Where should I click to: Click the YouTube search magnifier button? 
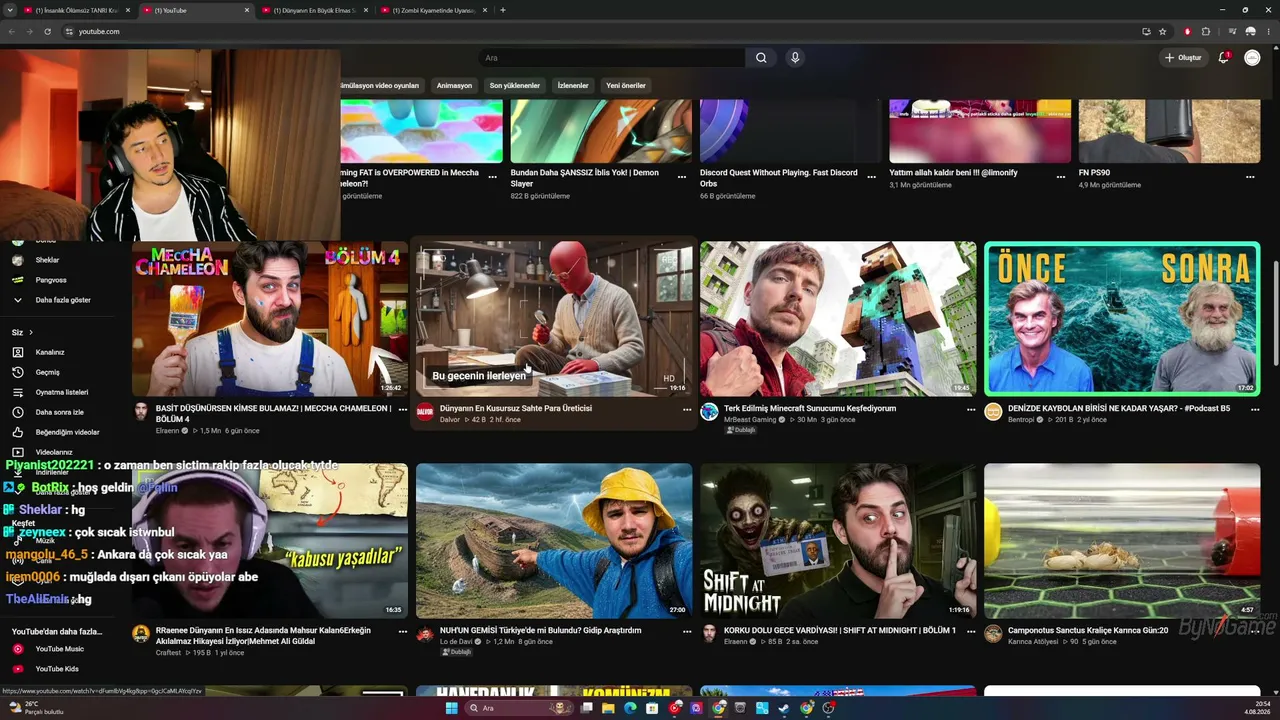coord(761,58)
